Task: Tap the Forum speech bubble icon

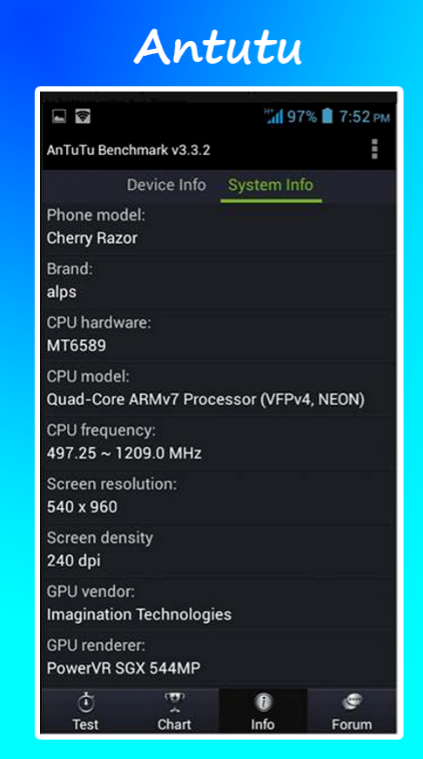Action: [352, 701]
